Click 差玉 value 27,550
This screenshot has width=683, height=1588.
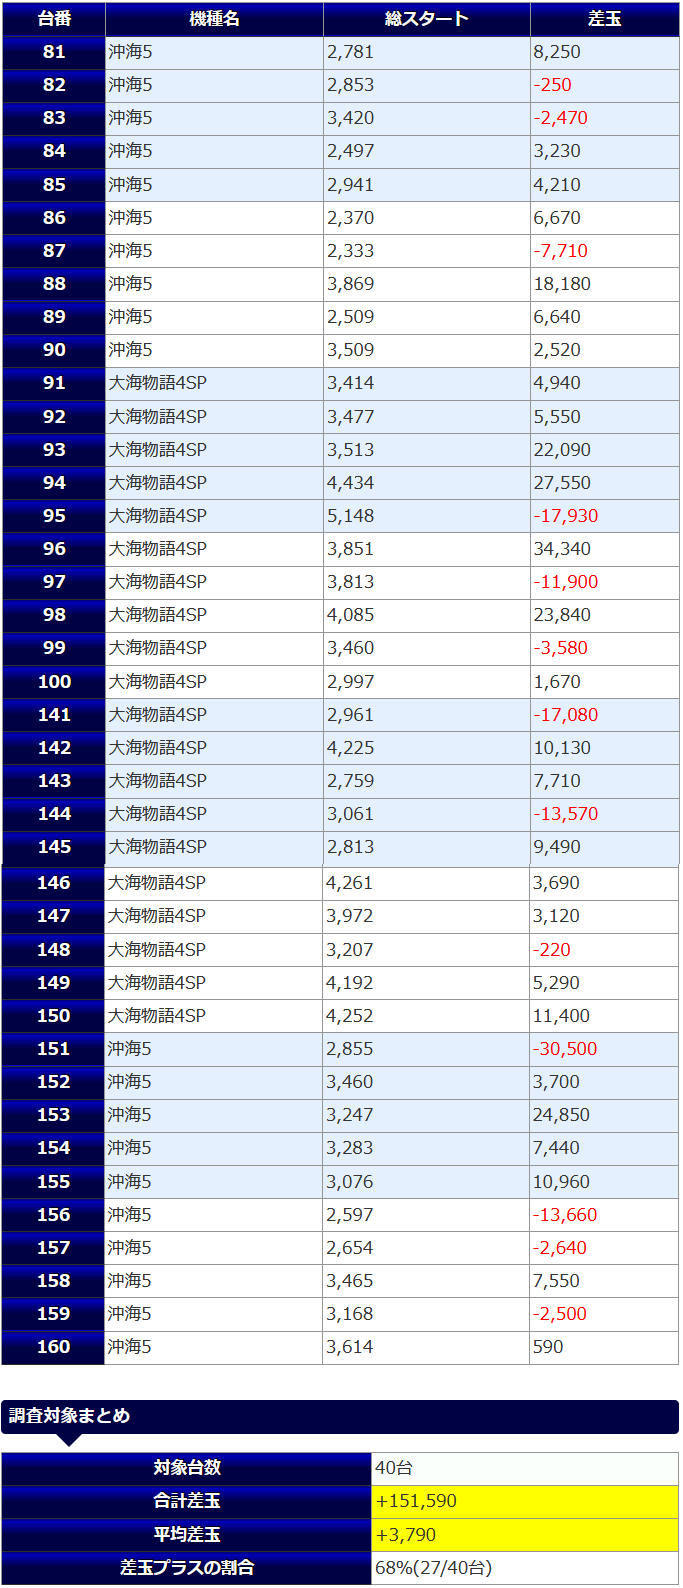[562, 483]
